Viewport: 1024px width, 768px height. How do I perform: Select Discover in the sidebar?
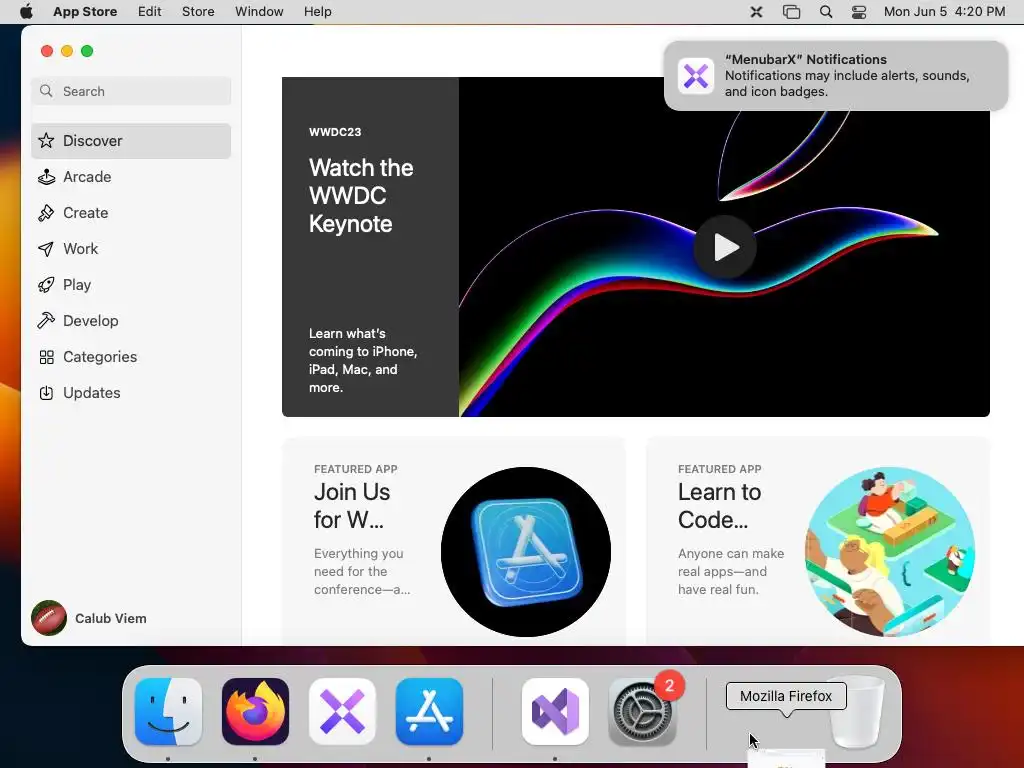(131, 140)
